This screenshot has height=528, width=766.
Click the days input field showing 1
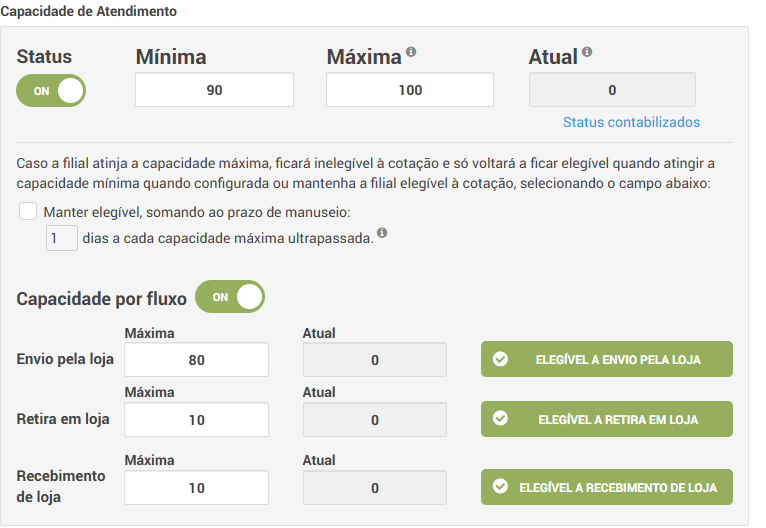pyautogui.click(x=61, y=239)
